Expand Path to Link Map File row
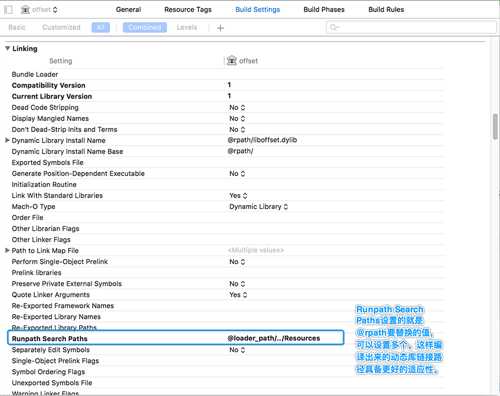The width and height of the screenshot is (500, 396). (7, 250)
